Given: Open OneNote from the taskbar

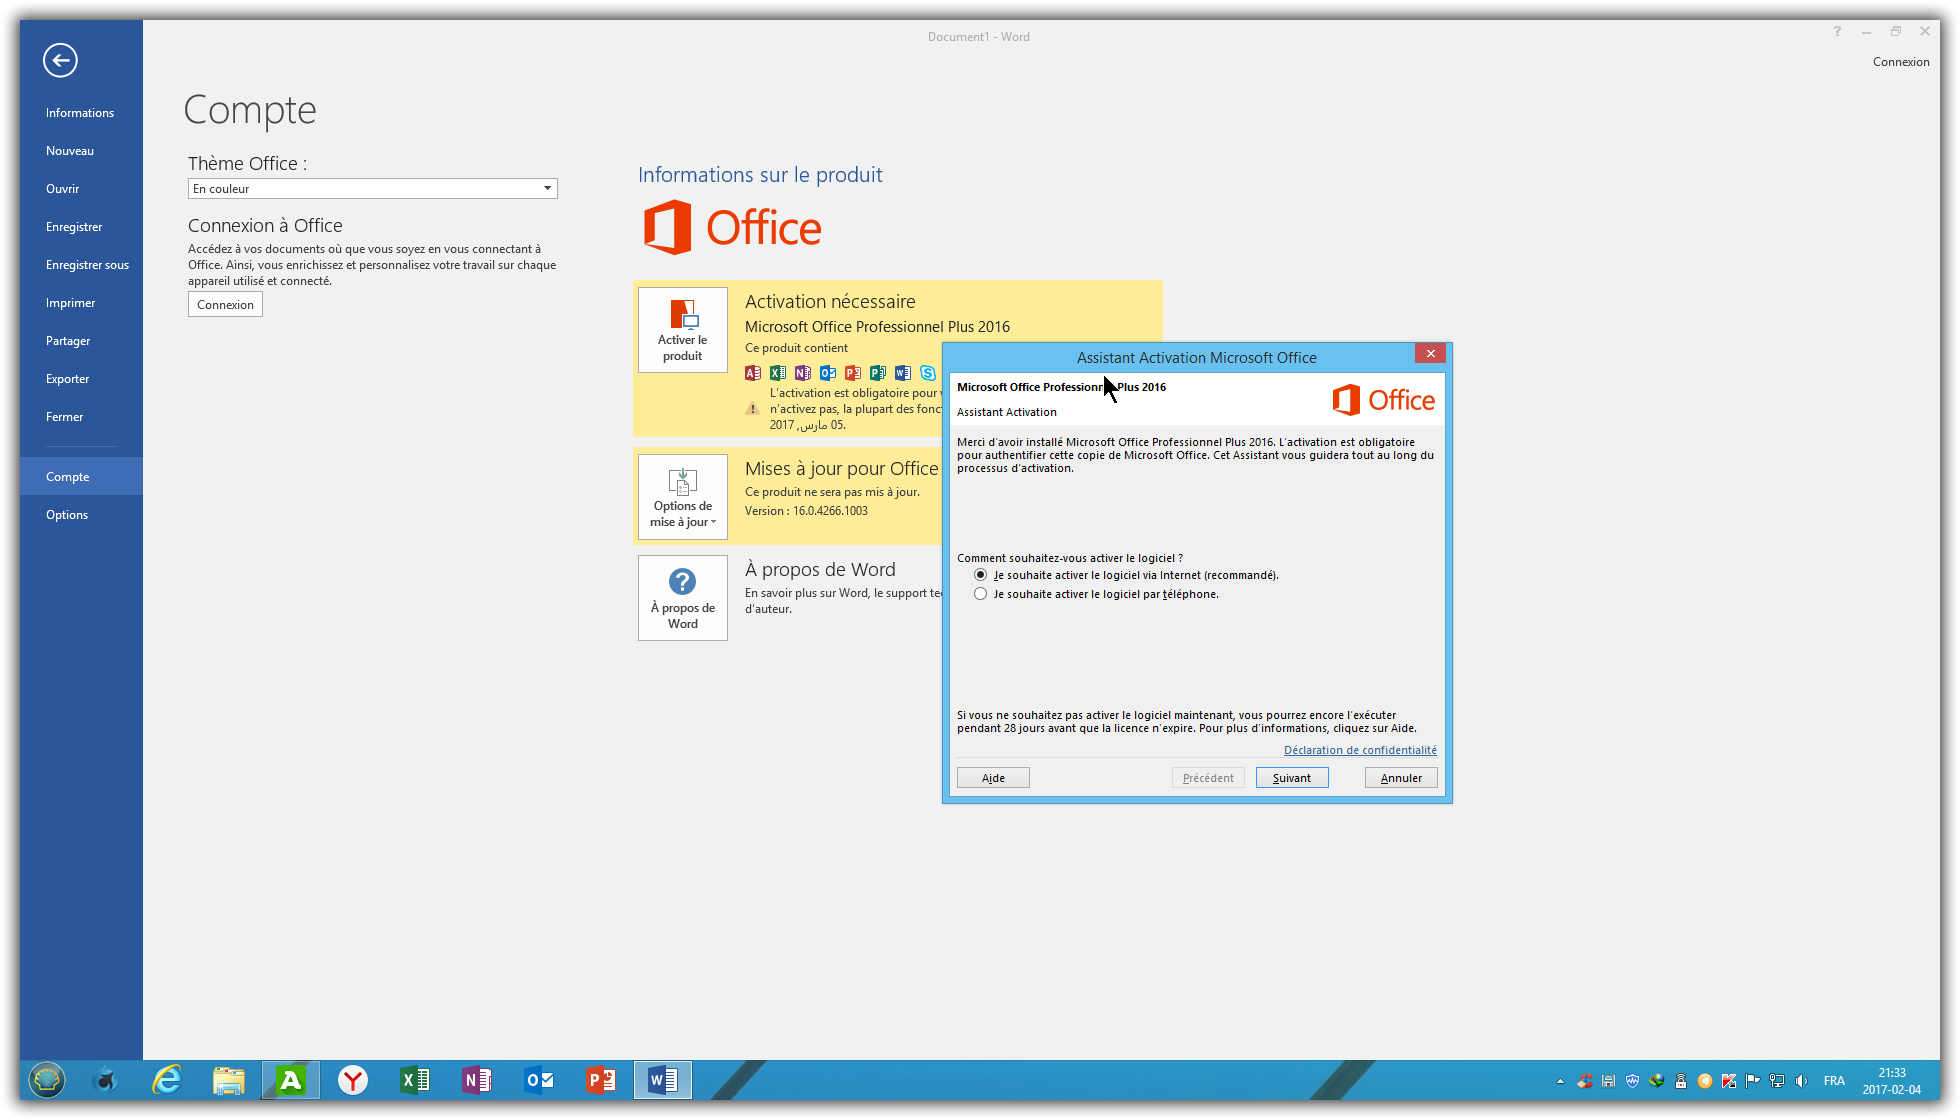Looking at the screenshot, I should (x=477, y=1080).
